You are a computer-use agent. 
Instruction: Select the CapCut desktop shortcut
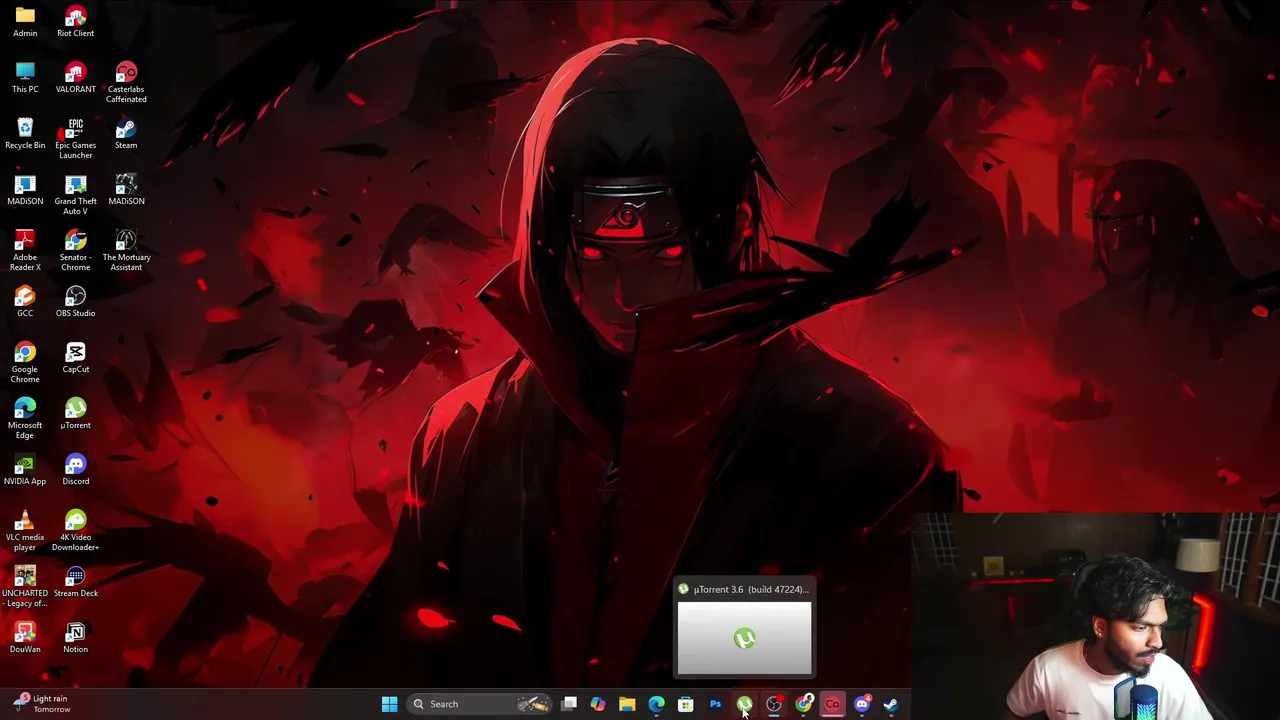point(75,357)
